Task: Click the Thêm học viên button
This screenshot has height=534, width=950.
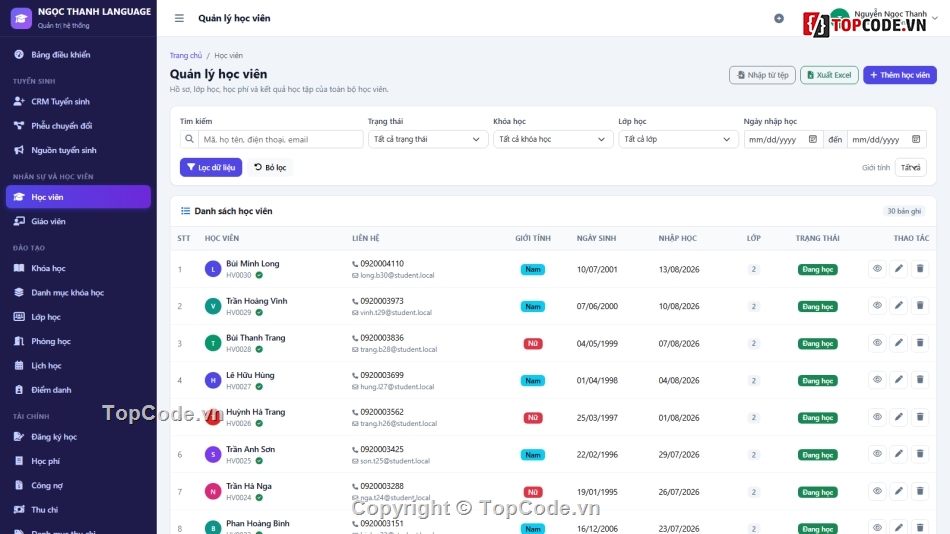Action: point(900,75)
